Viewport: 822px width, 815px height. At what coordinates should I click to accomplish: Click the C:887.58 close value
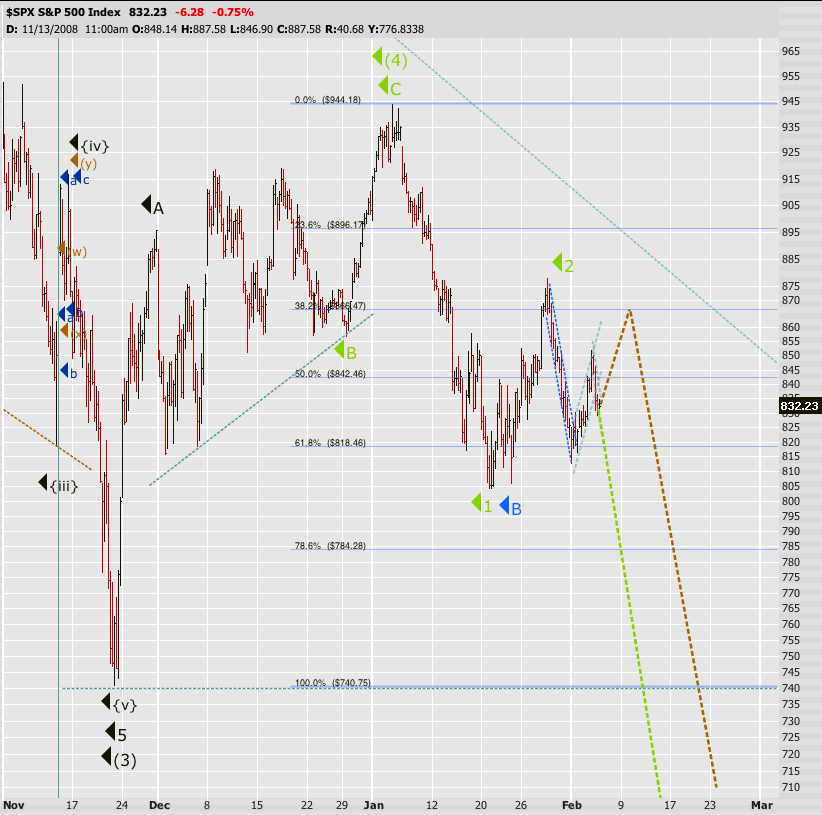pyautogui.click(x=299, y=29)
